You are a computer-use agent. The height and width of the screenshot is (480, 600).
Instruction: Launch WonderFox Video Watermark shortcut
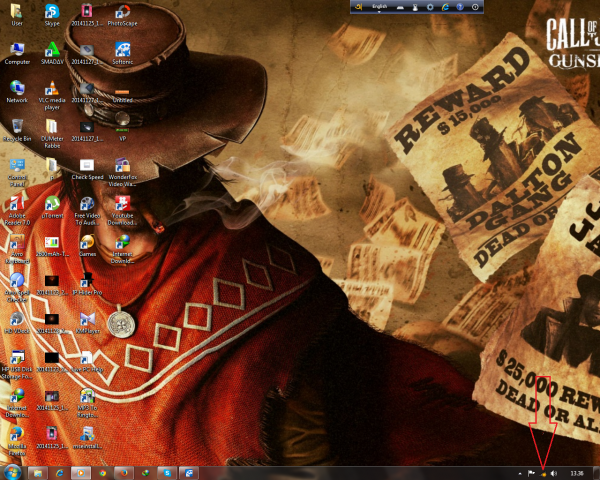(122, 172)
